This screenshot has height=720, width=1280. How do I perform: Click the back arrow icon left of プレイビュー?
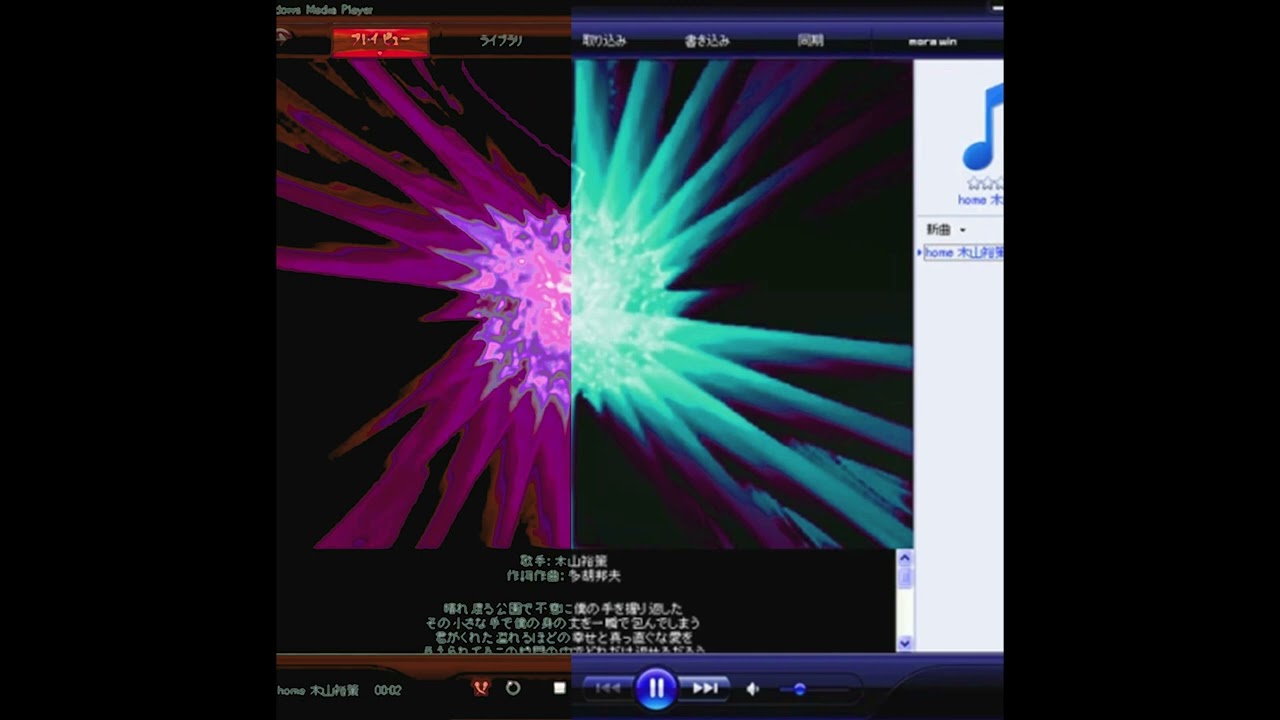pyautogui.click(x=285, y=38)
